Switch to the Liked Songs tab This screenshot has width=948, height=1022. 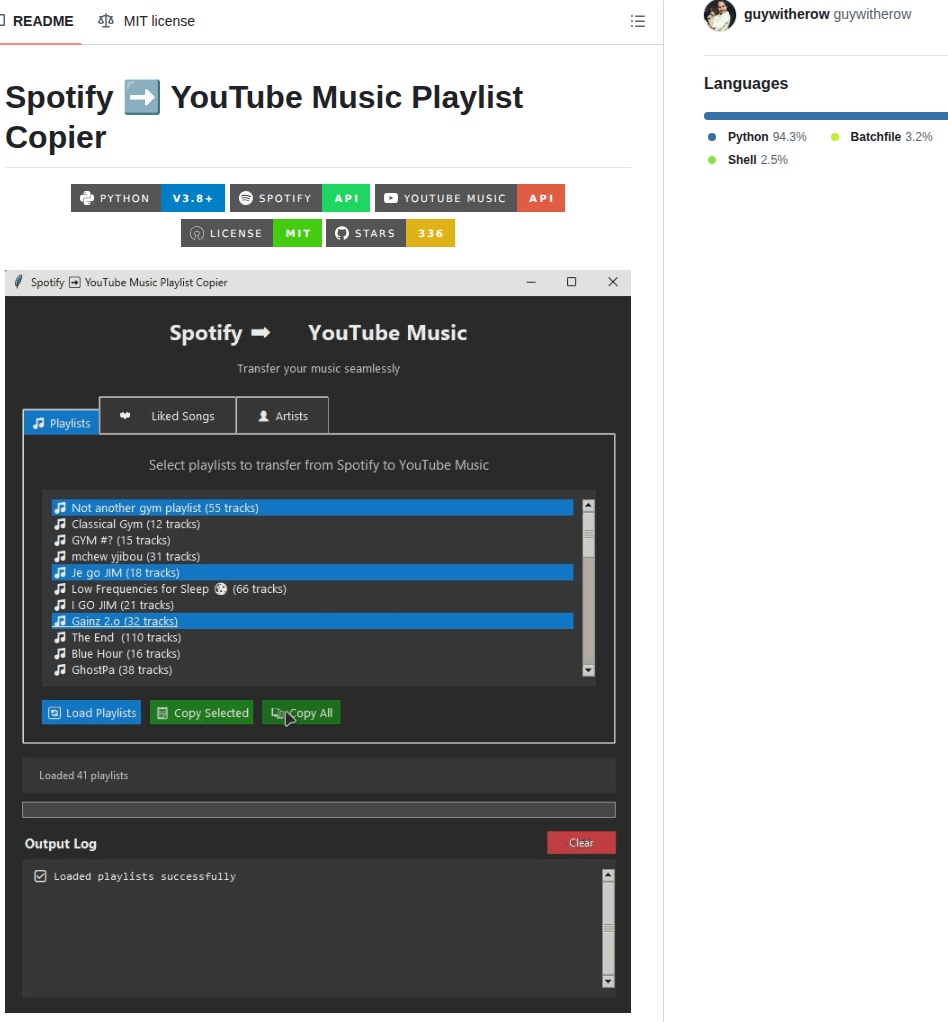pyautogui.click(x=168, y=416)
